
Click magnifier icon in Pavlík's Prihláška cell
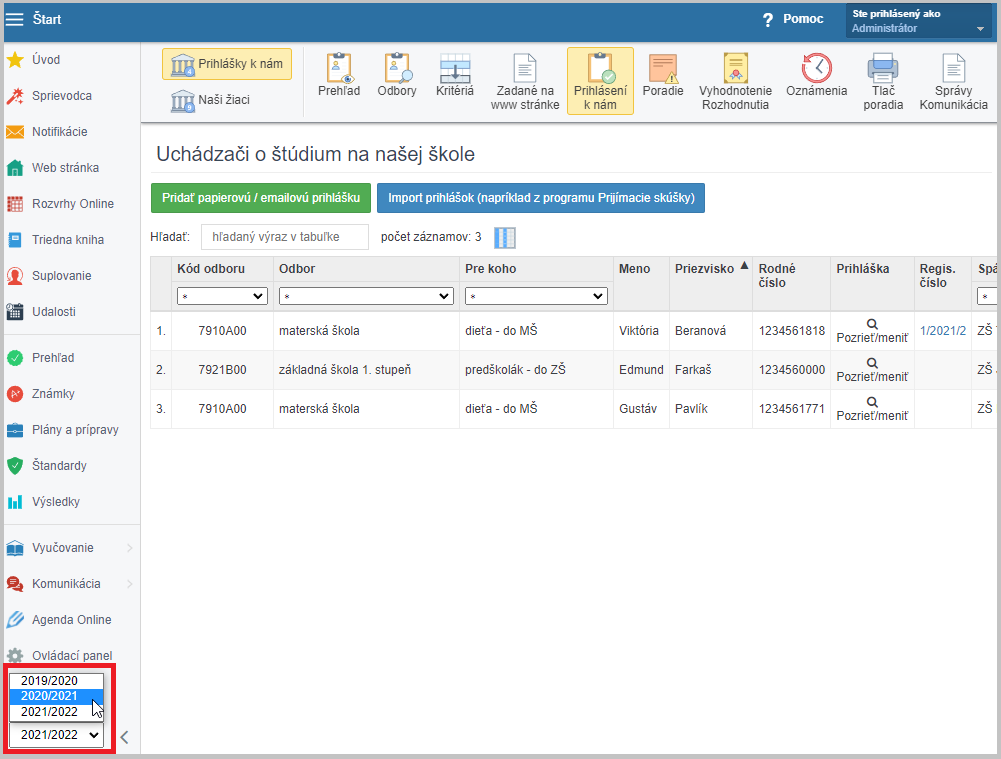[x=872, y=402]
